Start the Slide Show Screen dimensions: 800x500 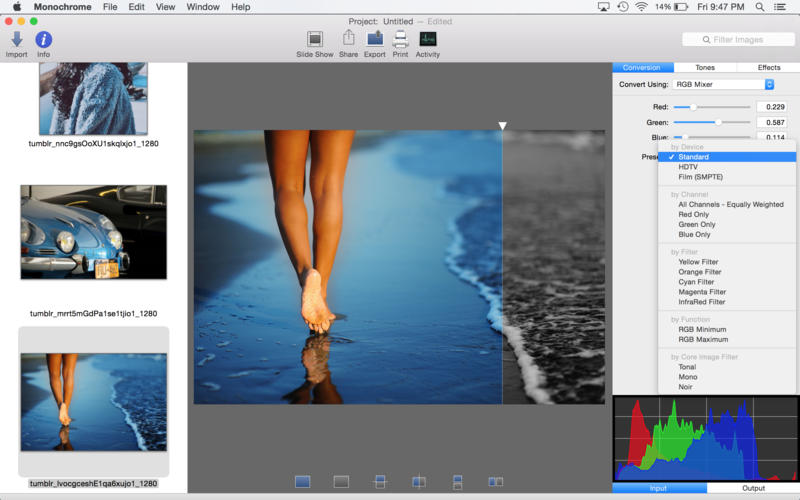click(x=315, y=43)
